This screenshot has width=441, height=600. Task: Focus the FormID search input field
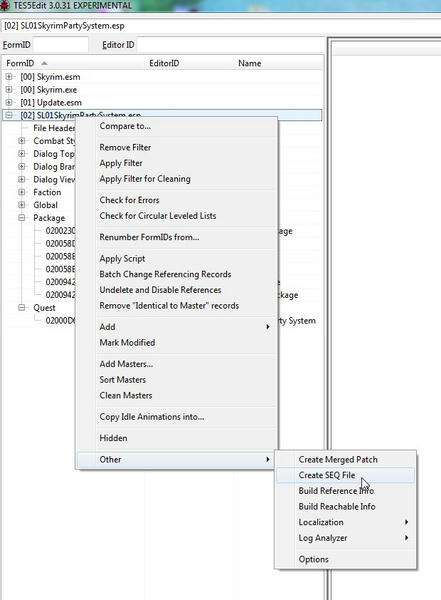60,45
